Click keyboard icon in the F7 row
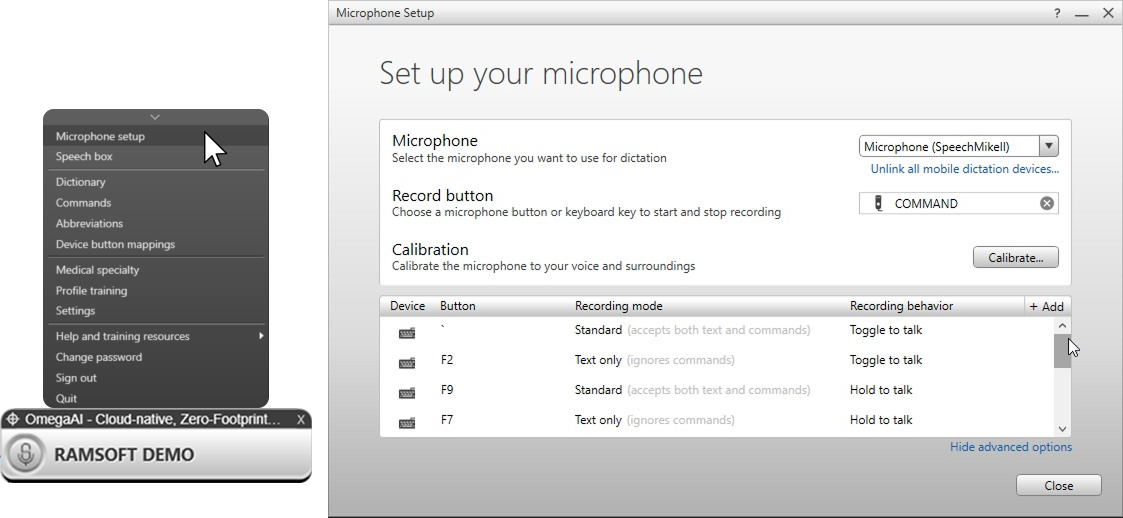This screenshot has width=1123, height=518. point(407,423)
